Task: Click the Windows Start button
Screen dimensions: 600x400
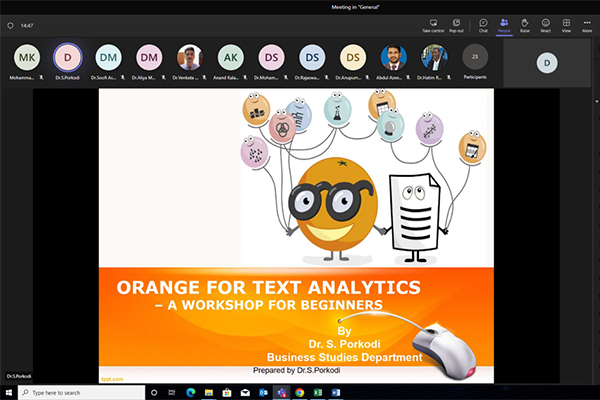Action: coord(9,393)
